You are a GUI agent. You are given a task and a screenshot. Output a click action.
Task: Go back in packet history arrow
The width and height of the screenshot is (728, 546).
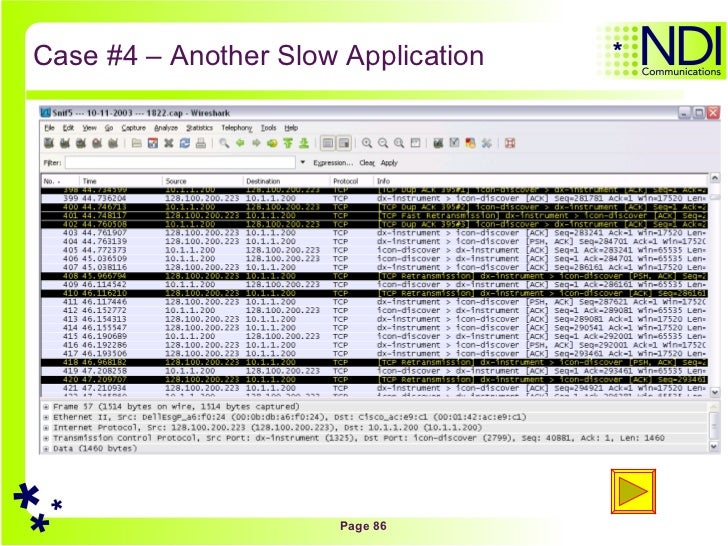(240, 143)
